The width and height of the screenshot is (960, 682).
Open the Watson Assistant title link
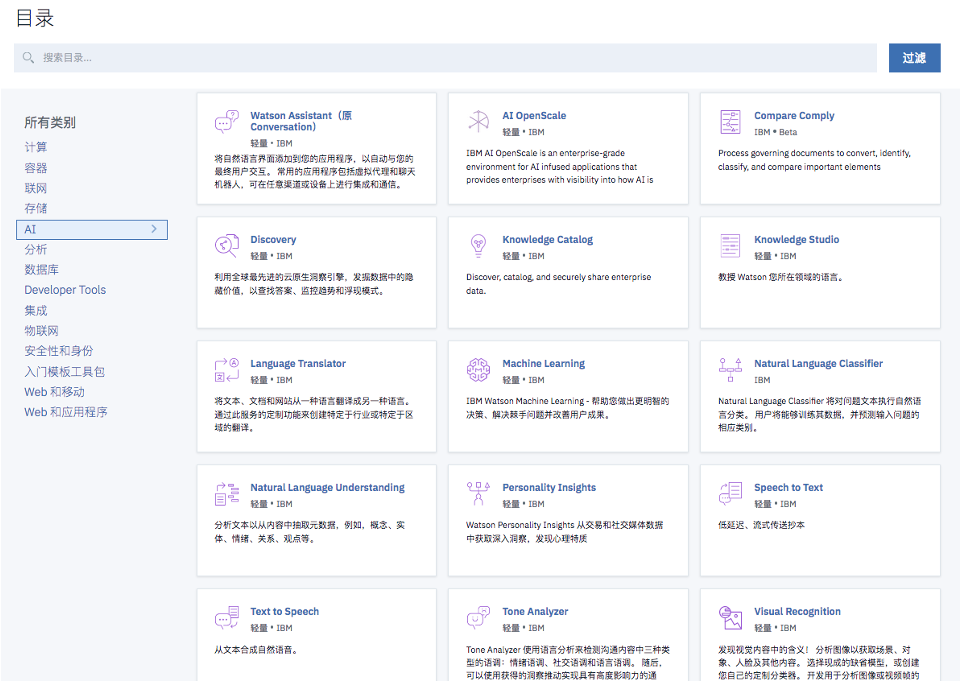click(301, 121)
